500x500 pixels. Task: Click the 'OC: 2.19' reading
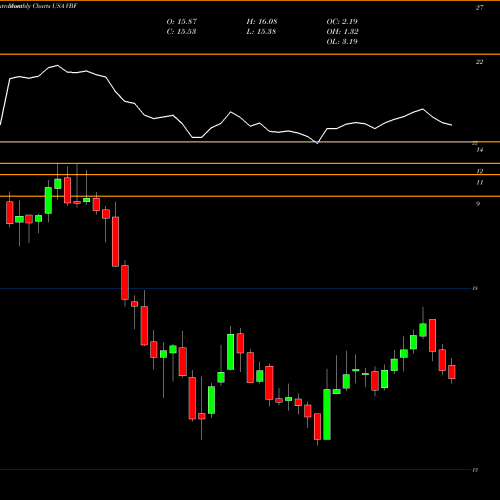(342, 22)
